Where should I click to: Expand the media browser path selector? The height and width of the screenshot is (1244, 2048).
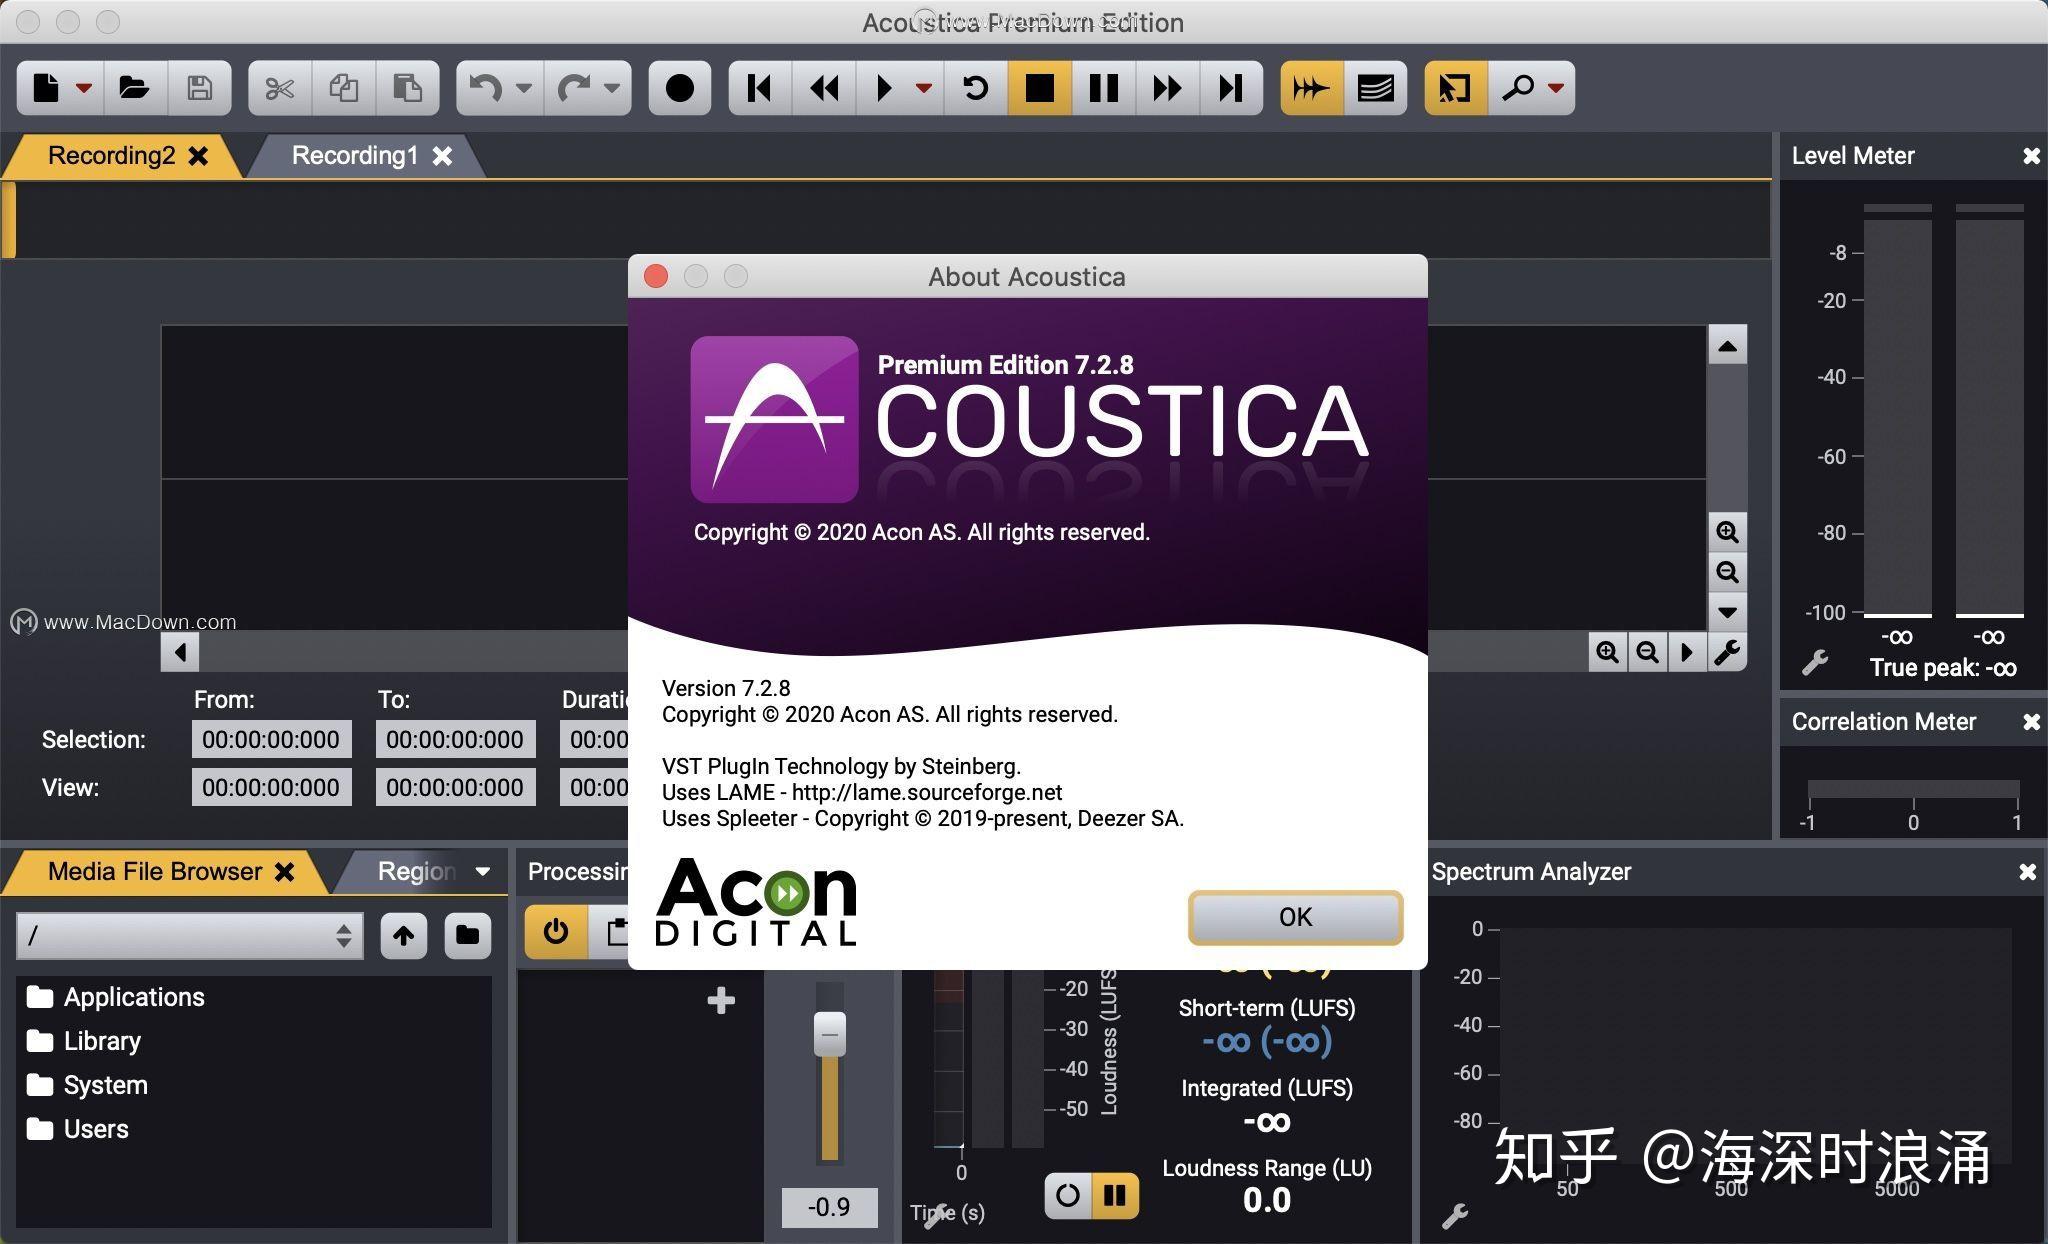343,935
